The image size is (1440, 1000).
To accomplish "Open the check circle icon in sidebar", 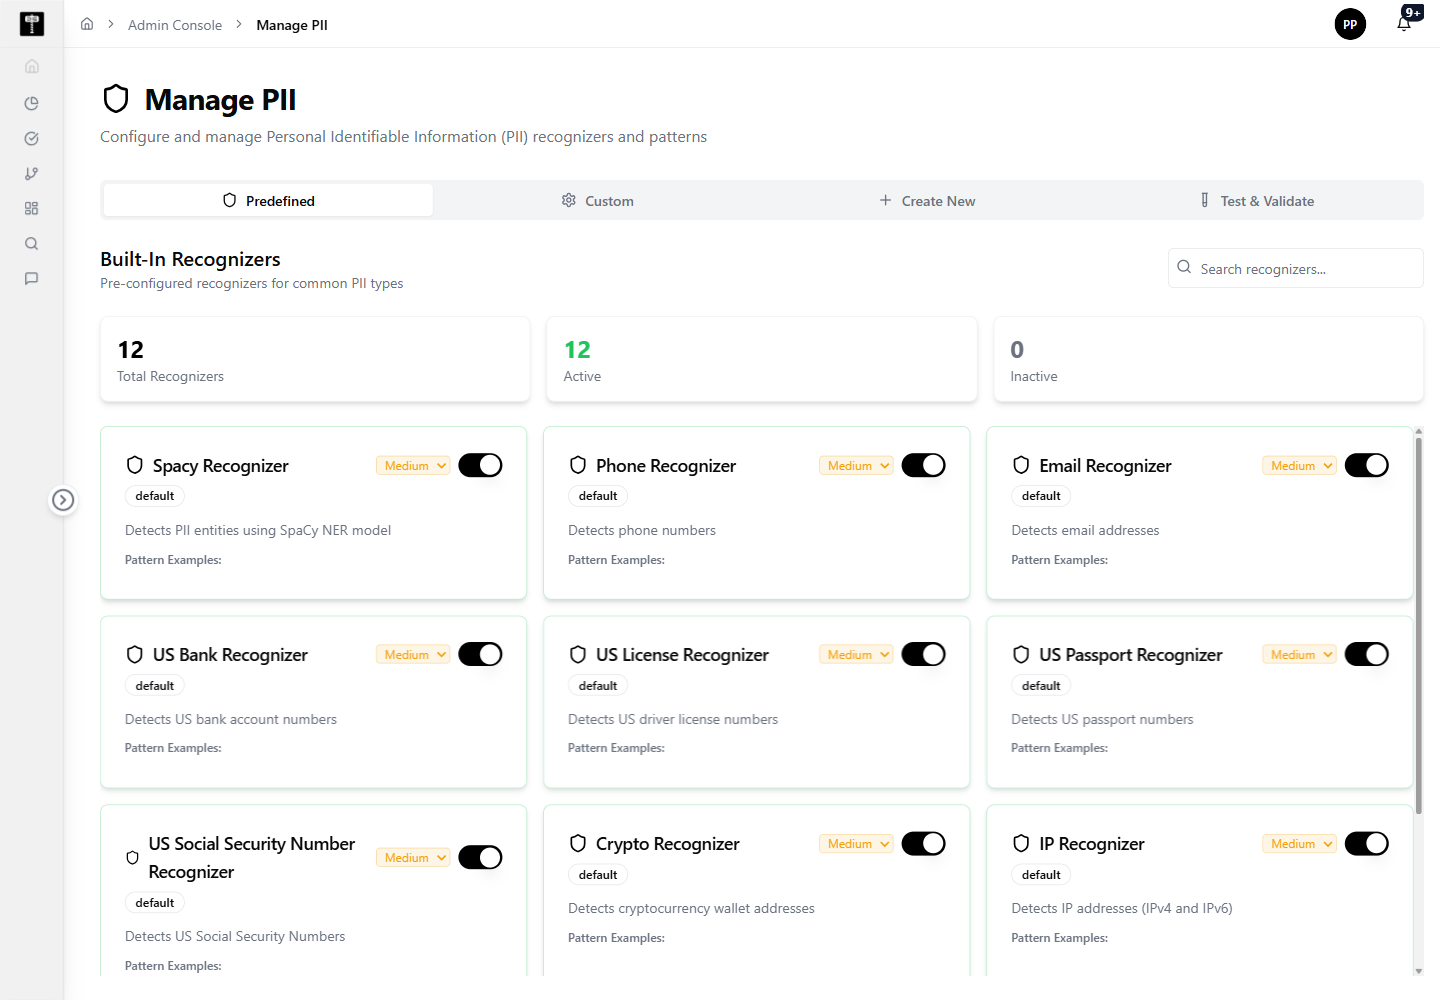I will 32,139.
